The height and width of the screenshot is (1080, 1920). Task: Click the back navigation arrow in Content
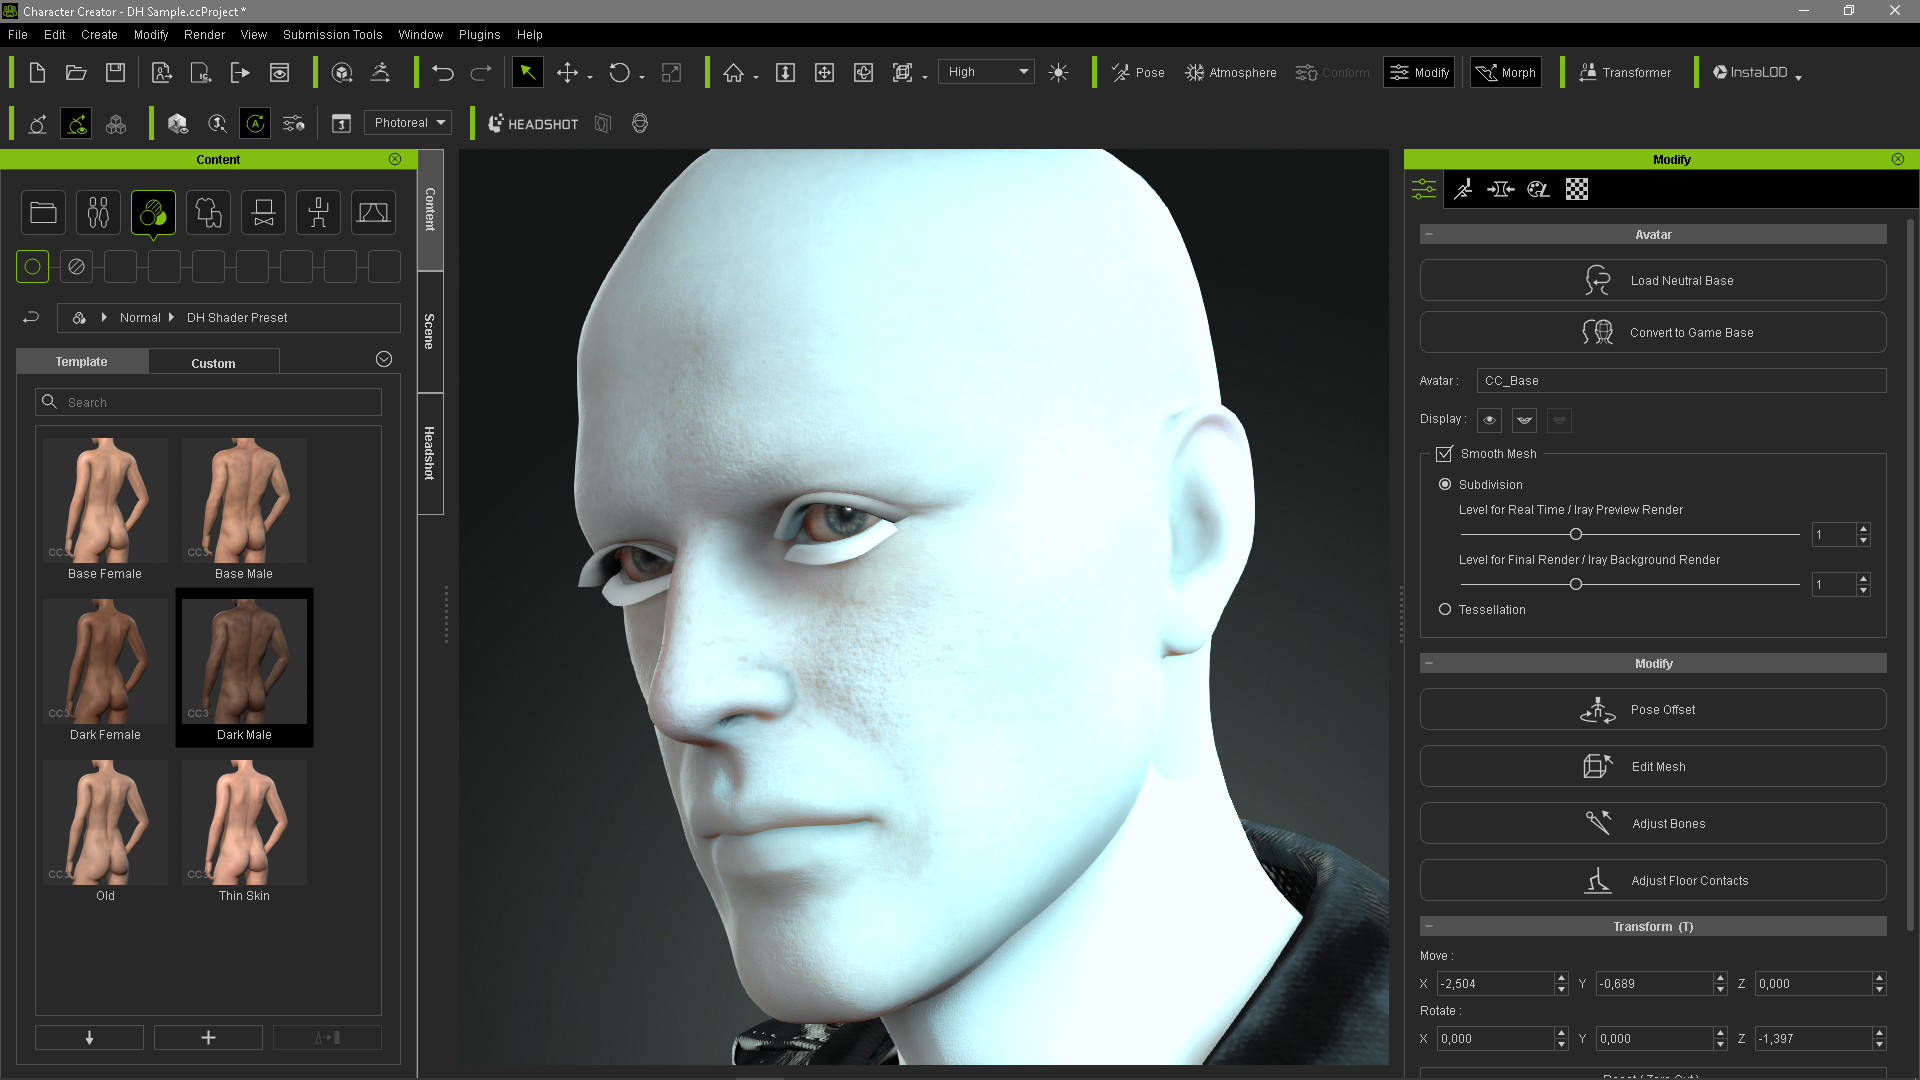(x=31, y=317)
